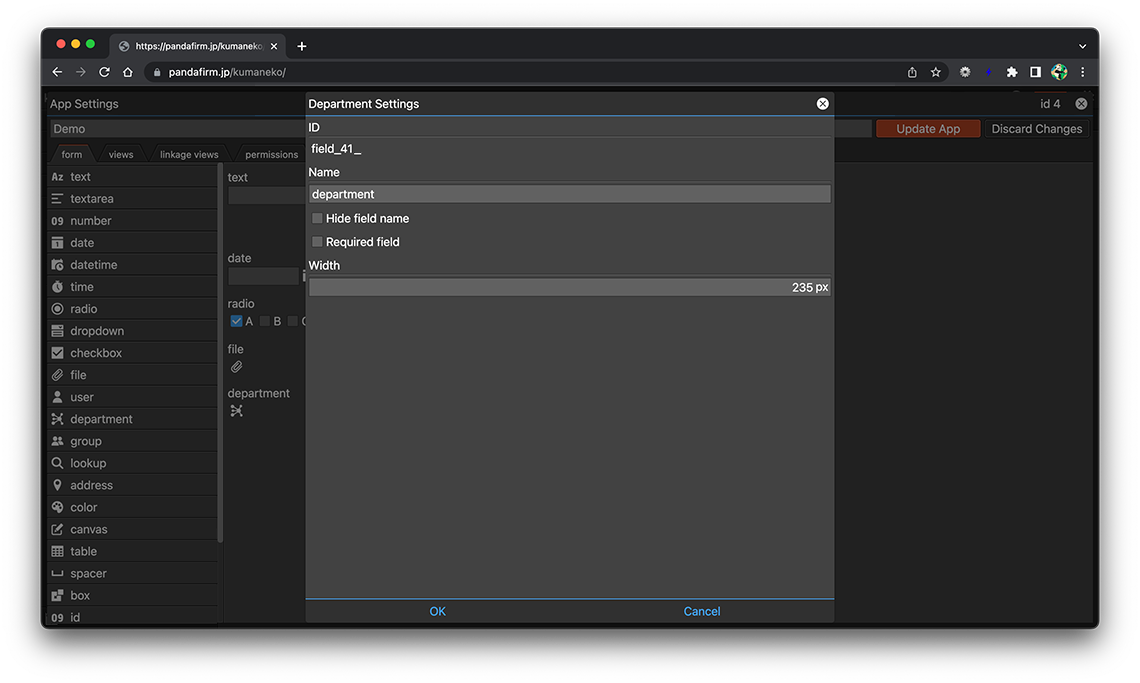The height and width of the screenshot is (683, 1140).
Task: Open the Chrome three-dot menu
Action: tap(1082, 72)
